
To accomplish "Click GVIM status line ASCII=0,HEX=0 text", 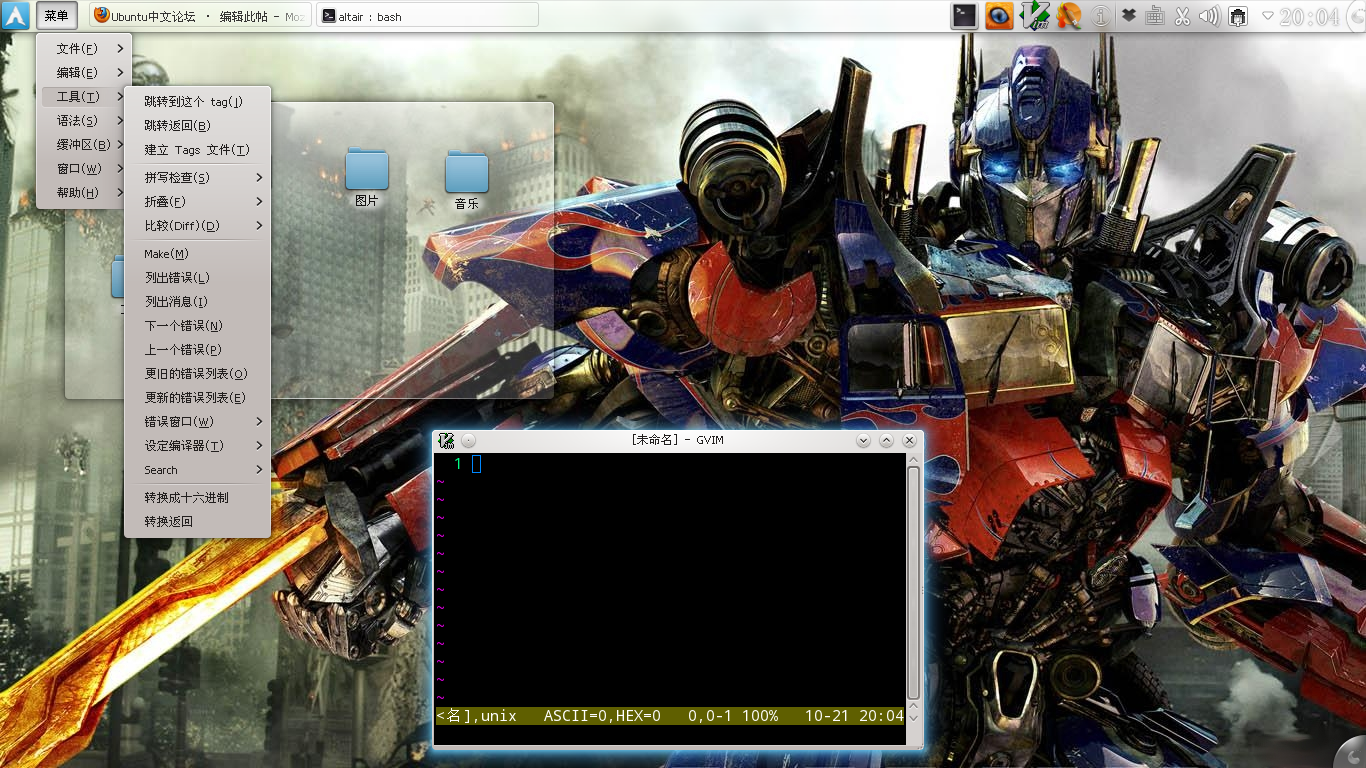I will pyautogui.click(x=602, y=716).
